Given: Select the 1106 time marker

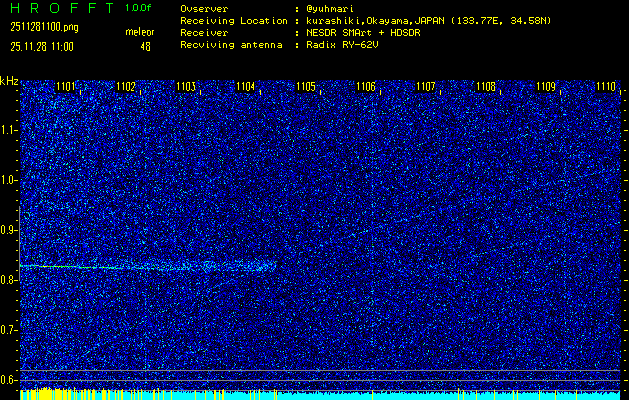Looking at the screenshot, I should click(366, 87).
